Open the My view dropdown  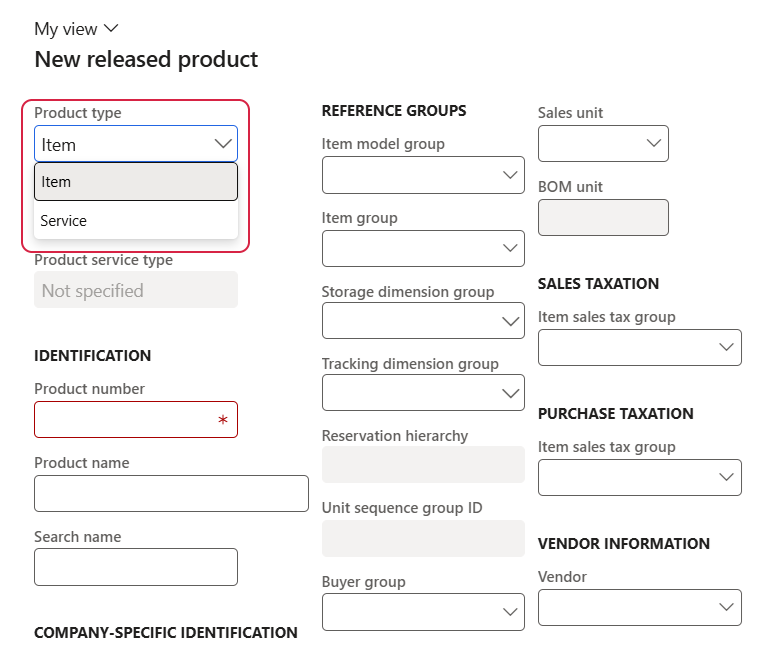(x=76, y=29)
